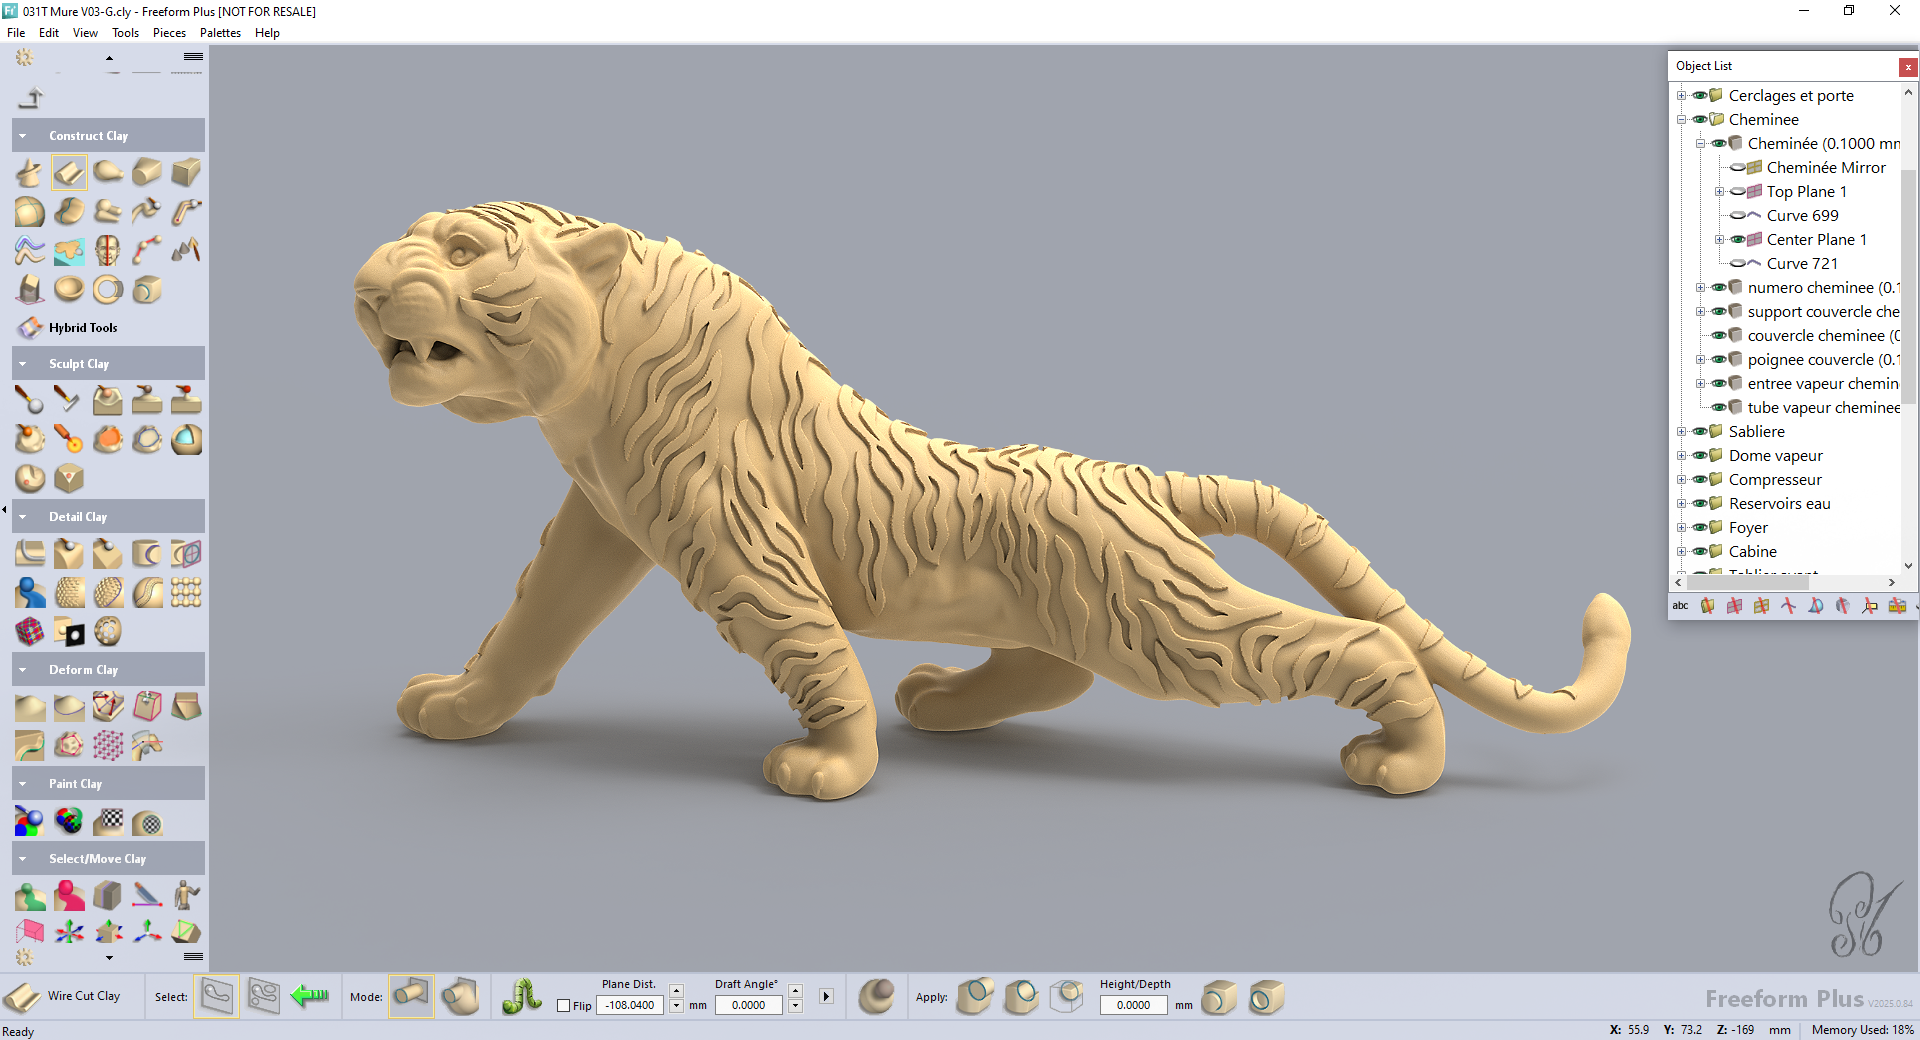Click the abc icon in Object List
The height and width of the screenshot is (1040, 1920).
[1680, 606]
